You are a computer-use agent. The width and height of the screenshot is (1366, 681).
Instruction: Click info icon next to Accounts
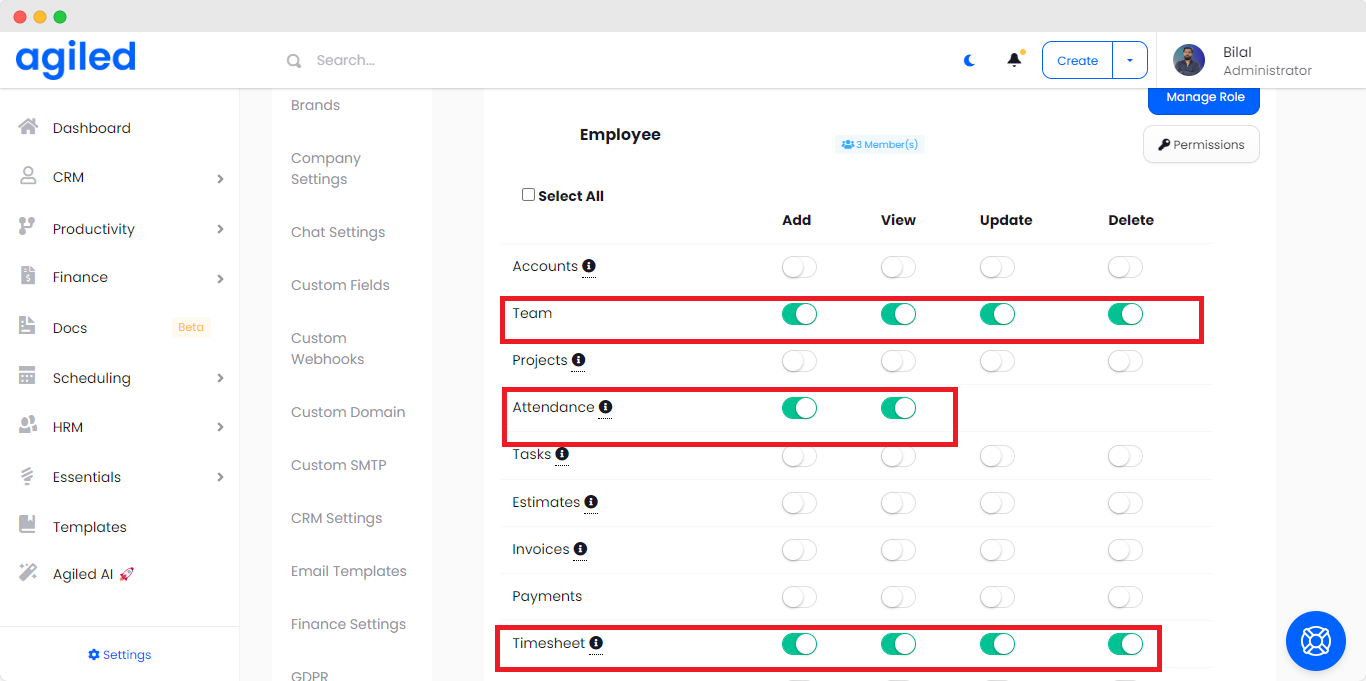[589, 266]
